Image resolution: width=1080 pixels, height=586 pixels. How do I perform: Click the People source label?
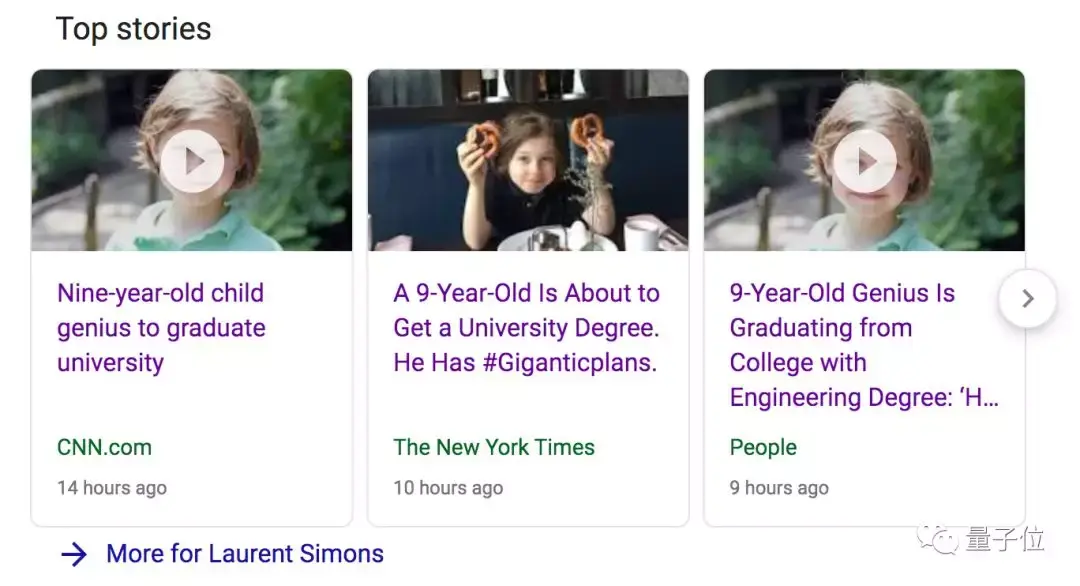click(763, 447)
